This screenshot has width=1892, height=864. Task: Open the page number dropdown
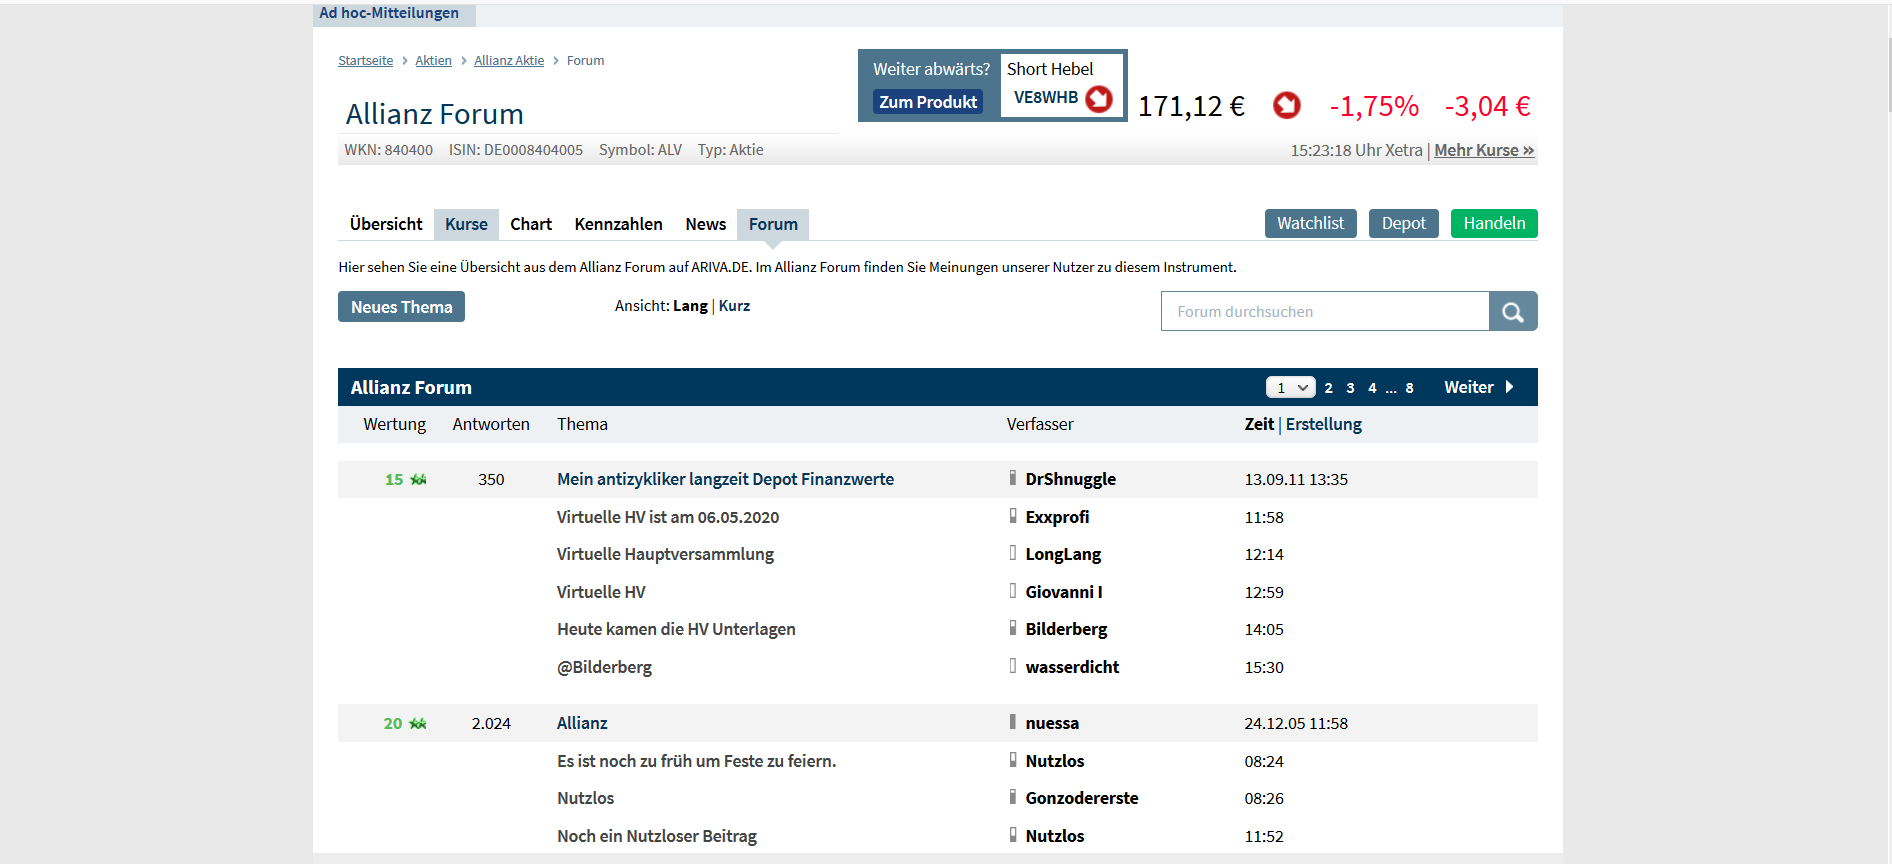click(x=1290, y=388)
